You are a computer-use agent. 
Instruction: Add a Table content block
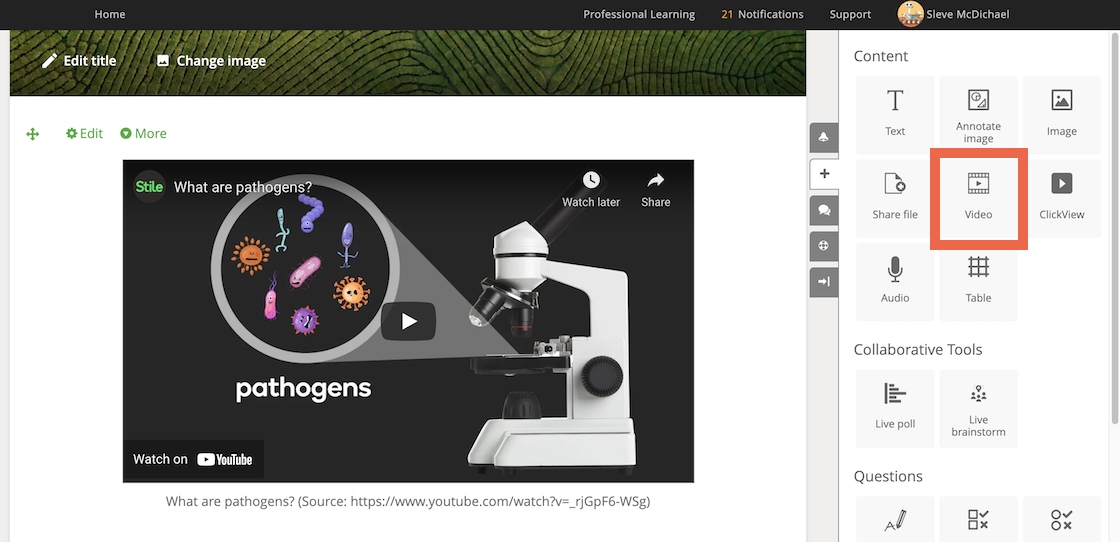[x=979, y=282]
